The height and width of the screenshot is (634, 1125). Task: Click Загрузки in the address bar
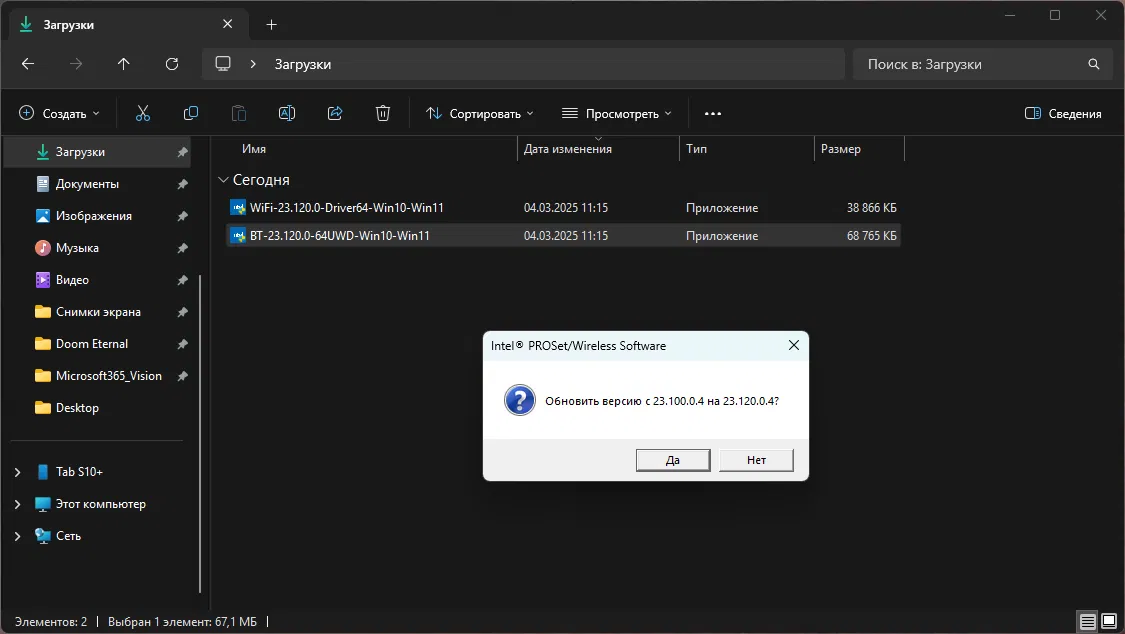pyautogui.click(x=303, y=64)
